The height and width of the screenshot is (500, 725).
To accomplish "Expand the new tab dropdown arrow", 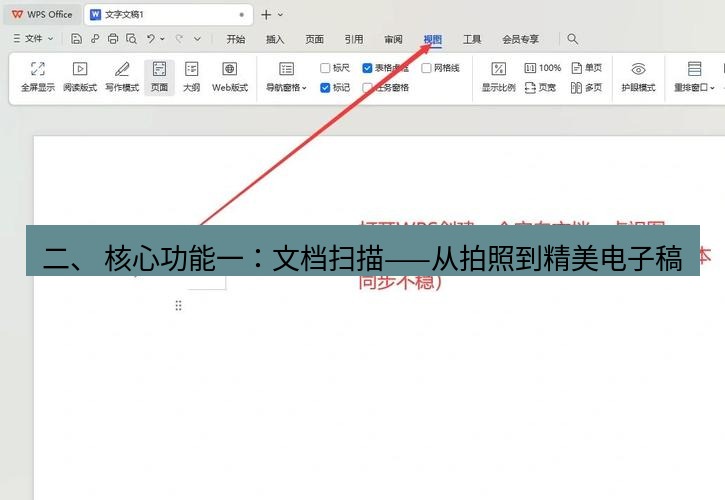I will pos(281,15).
